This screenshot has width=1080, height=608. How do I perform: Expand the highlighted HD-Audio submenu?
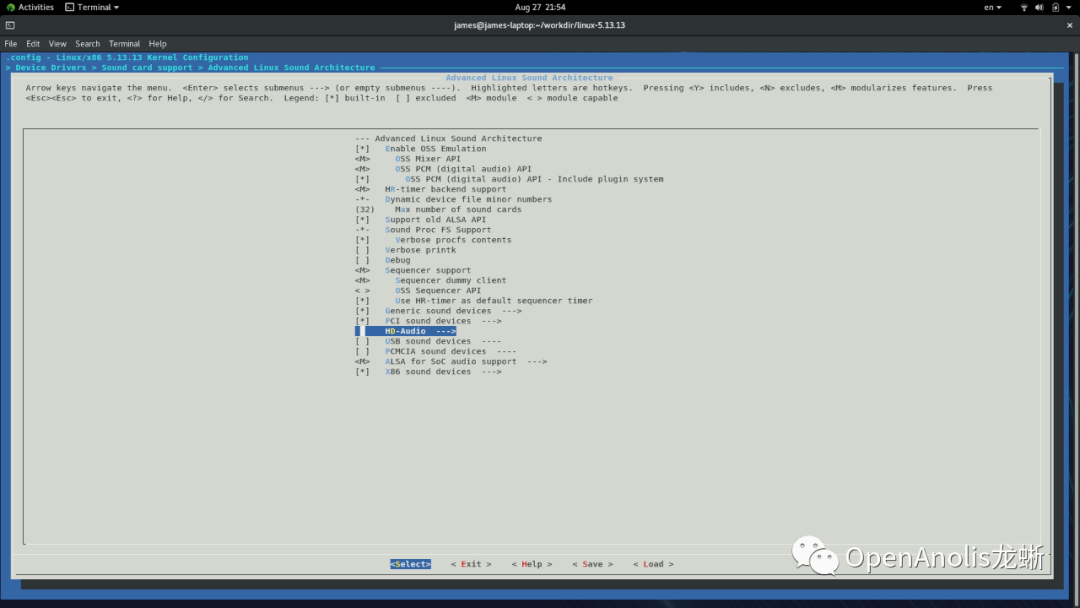(406, 331)
